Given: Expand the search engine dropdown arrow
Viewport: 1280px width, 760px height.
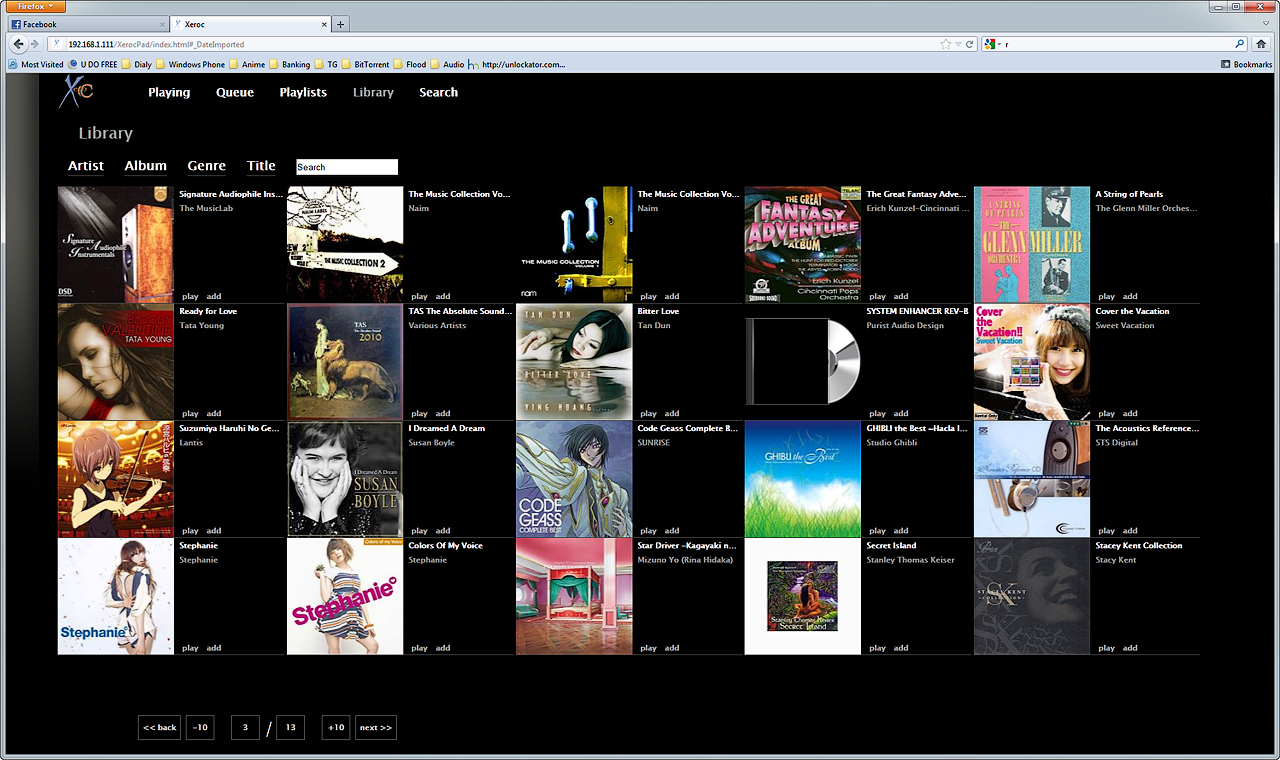Looking at the screenshot, I should point(999,44).
